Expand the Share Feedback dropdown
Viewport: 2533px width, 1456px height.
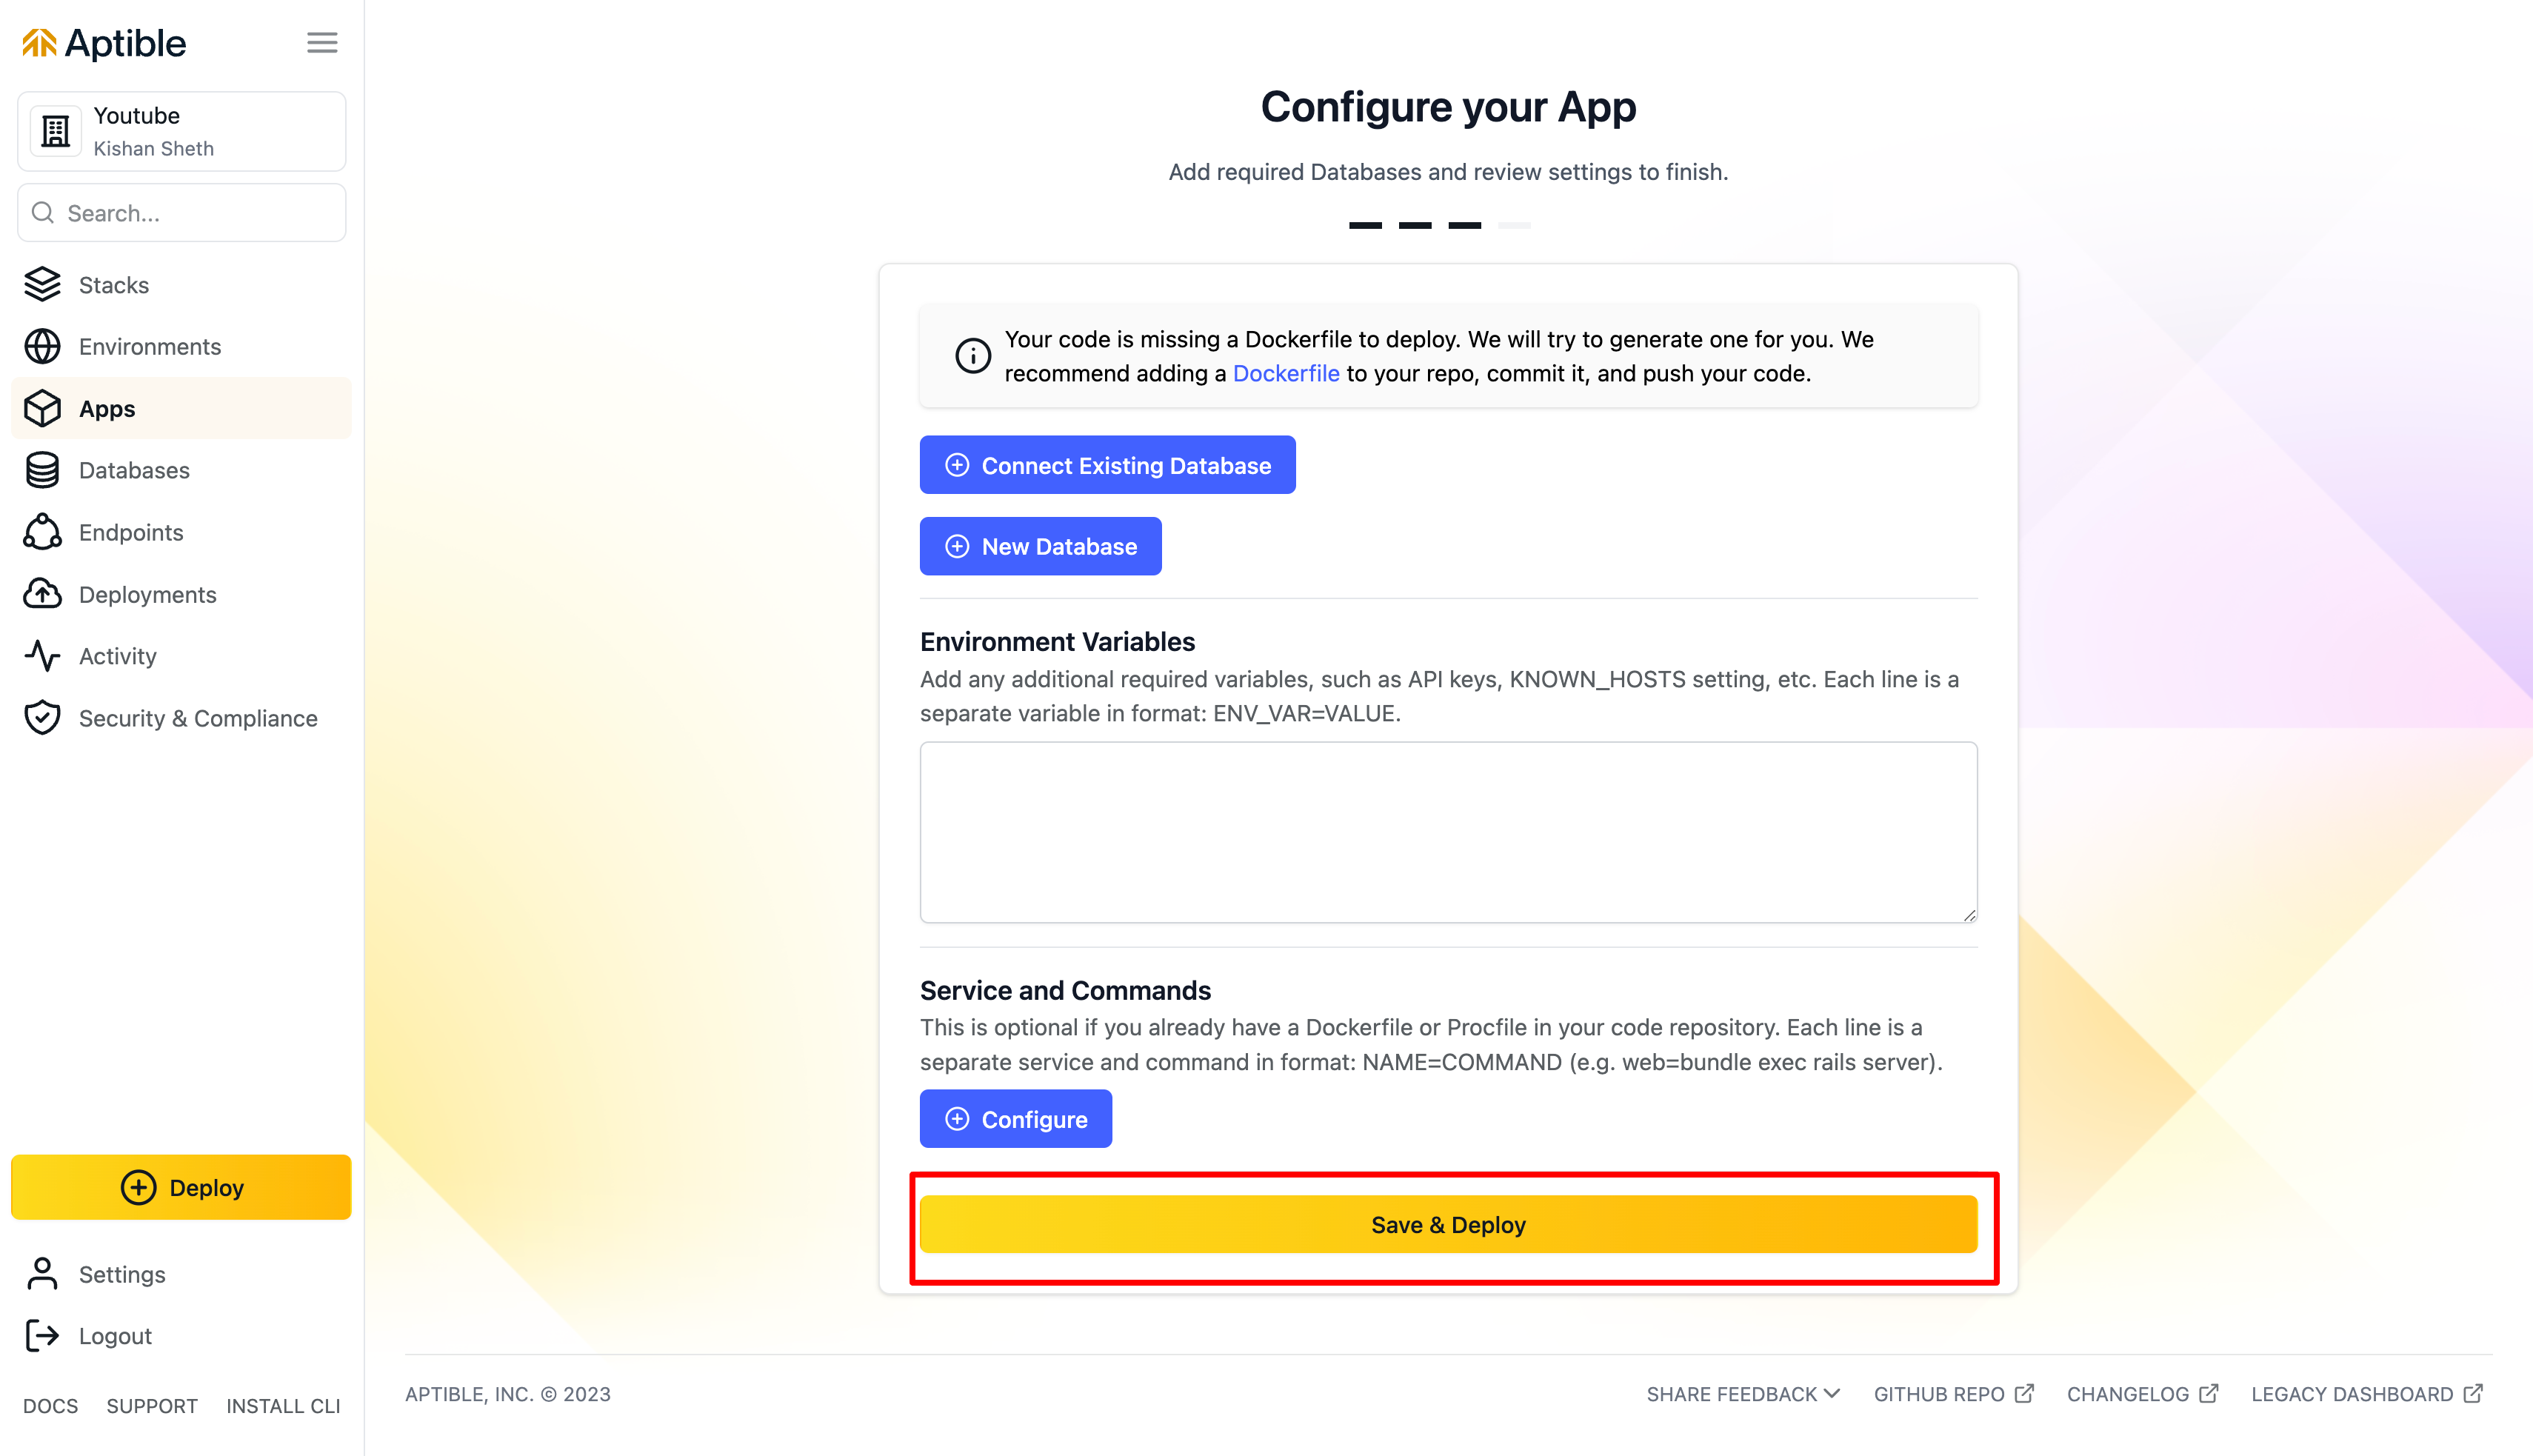point(1742,1394)
